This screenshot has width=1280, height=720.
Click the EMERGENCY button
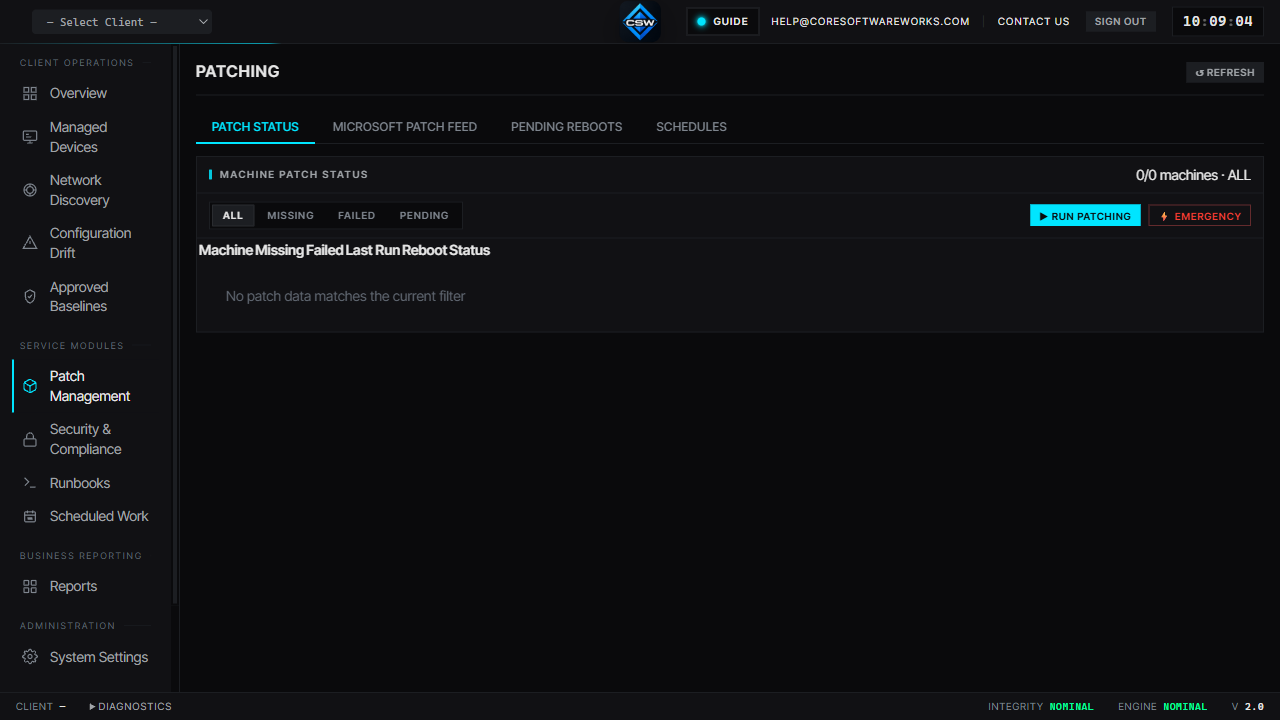(1200, 216)
